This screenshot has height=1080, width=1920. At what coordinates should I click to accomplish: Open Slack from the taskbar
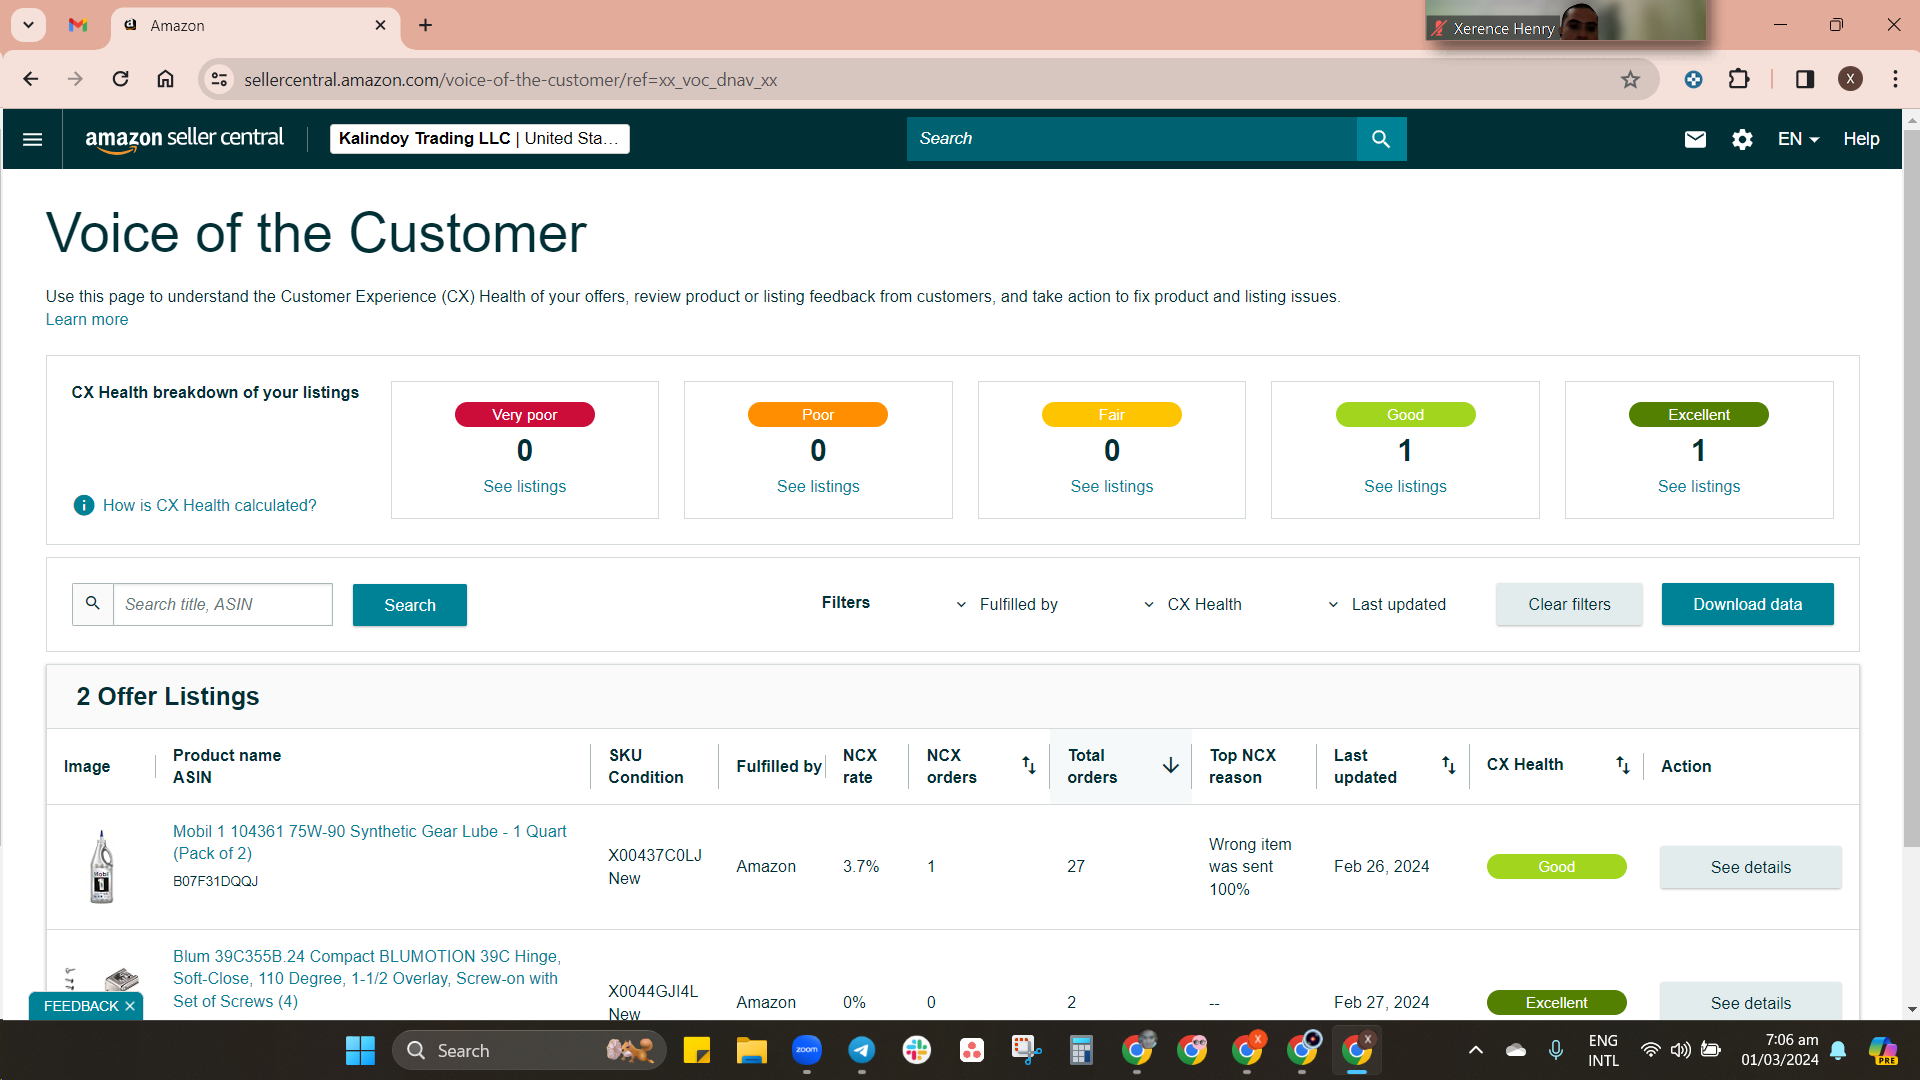(x=916, y=1050)
